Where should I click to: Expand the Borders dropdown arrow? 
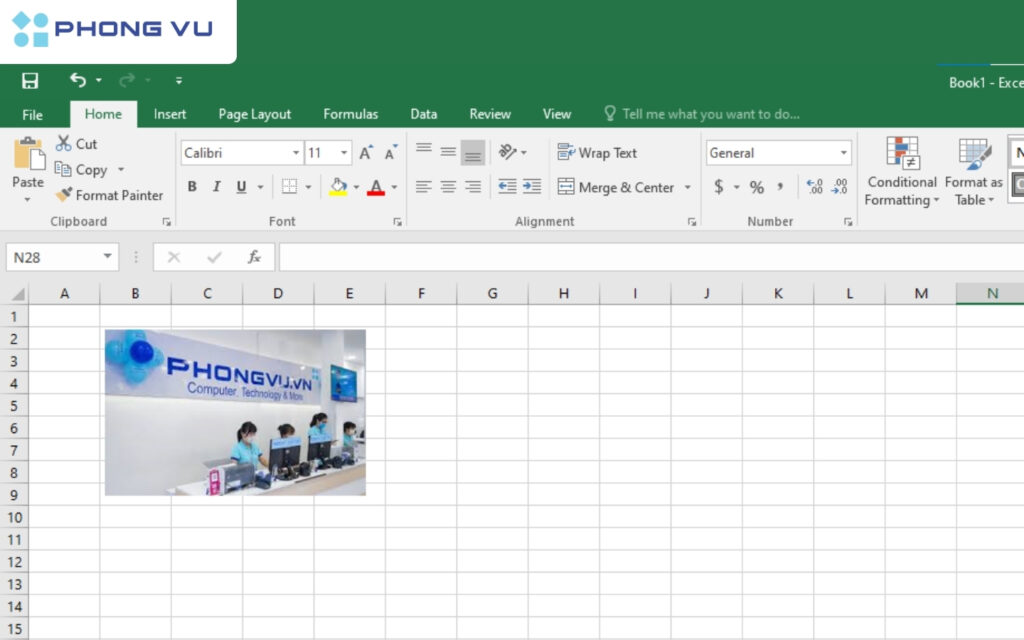(308, 187)
